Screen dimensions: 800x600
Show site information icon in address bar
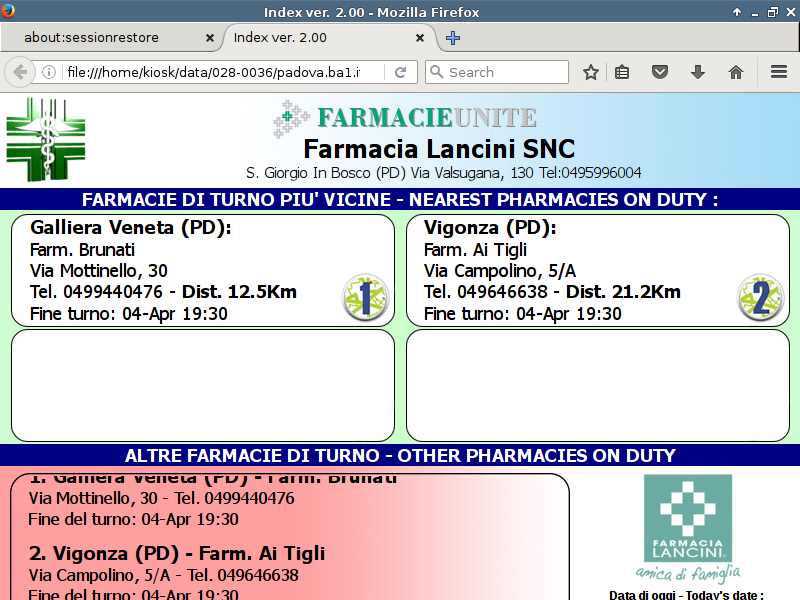[48, 72]
